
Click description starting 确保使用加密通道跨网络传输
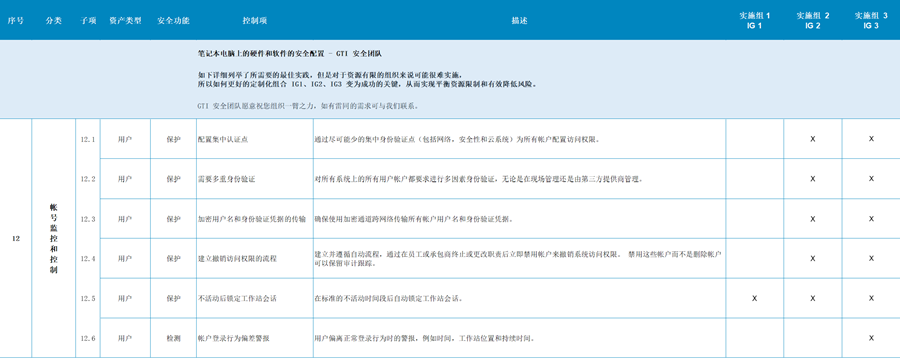[x=414, y=219]
